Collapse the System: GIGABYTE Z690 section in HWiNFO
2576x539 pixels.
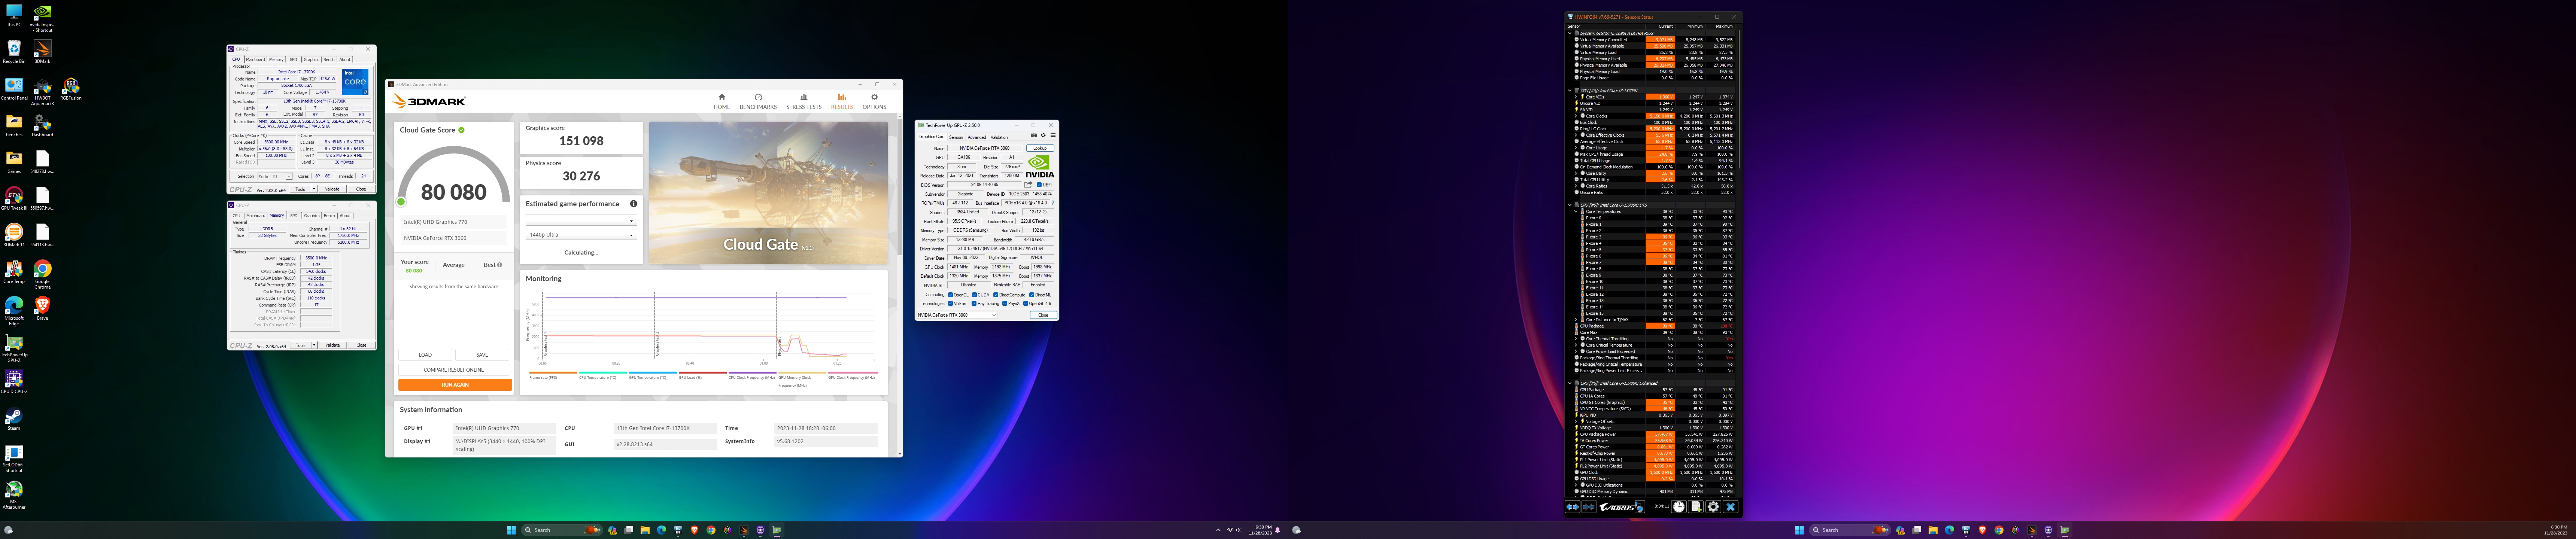pyautogui.click(x=1570, y=34)
